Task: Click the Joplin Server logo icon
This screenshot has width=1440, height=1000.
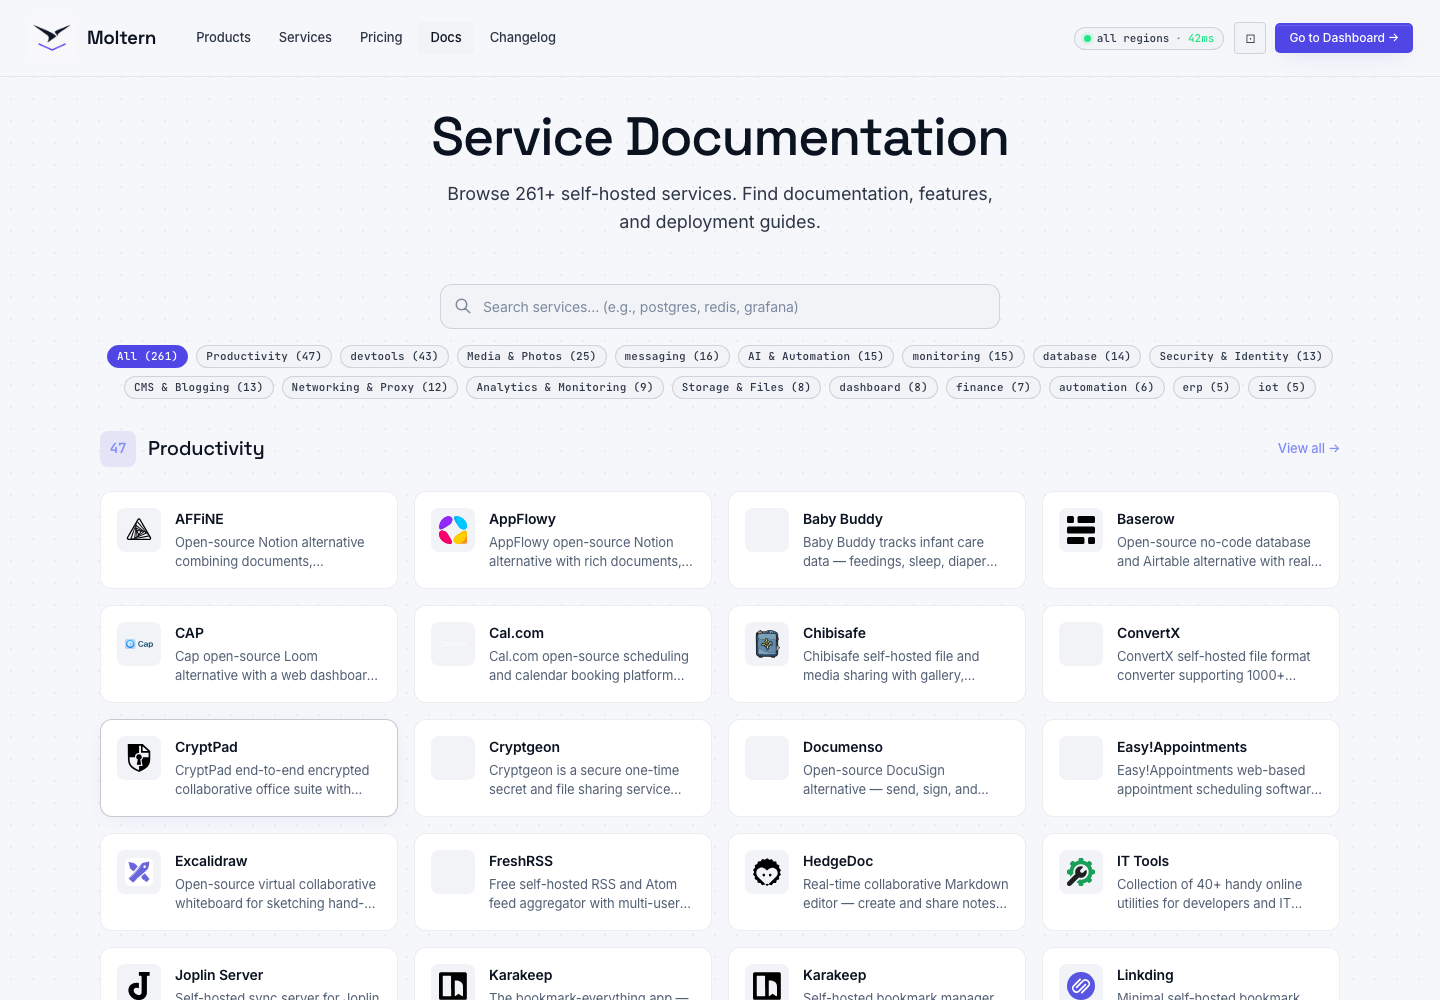Action: coord(139,984)
